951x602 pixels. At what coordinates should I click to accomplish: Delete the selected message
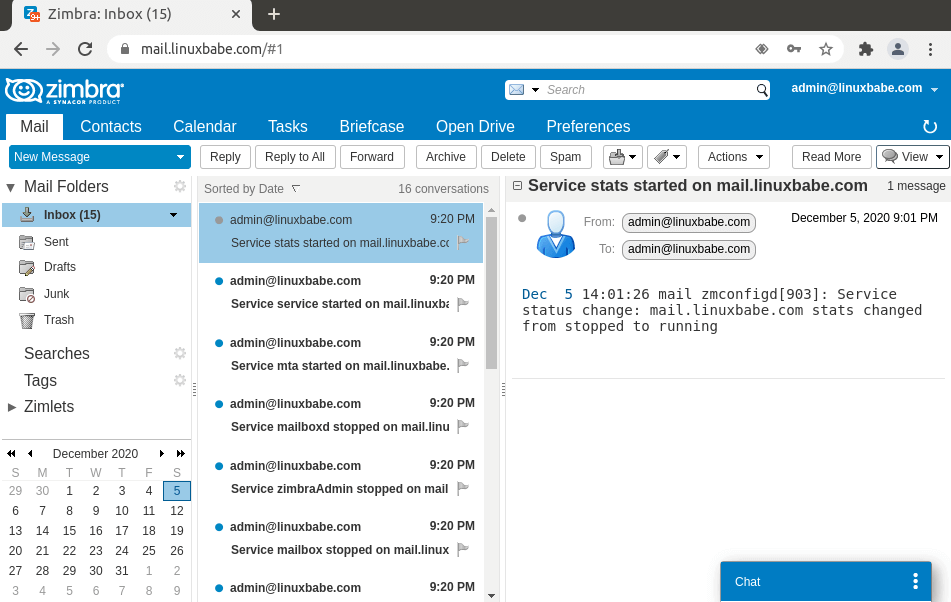tap(508, 157)
